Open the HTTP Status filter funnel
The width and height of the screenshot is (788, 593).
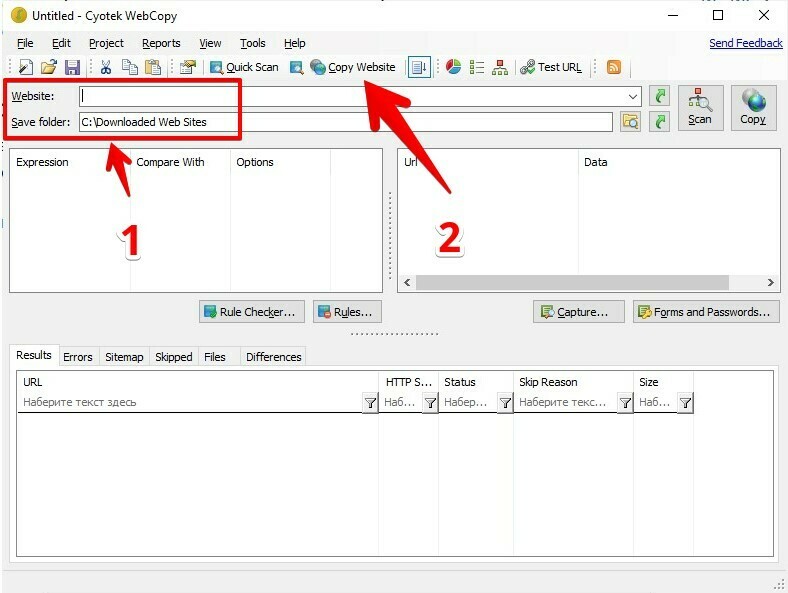click(430, 403)
